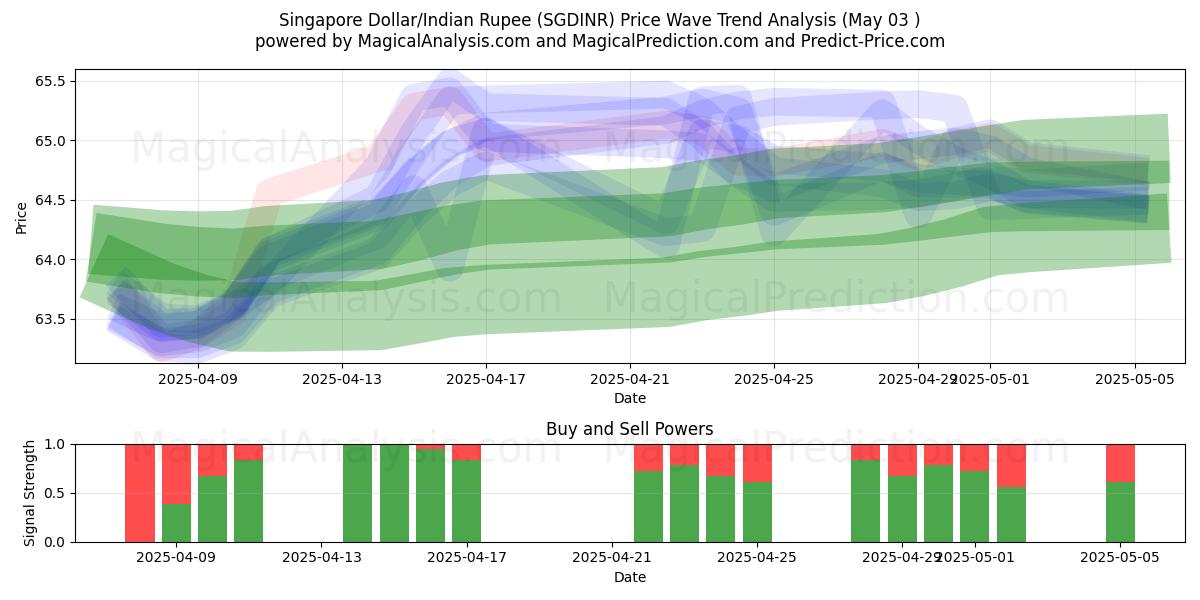
Task: Click the 'Price' y-axis label
Action: point(22,217)
